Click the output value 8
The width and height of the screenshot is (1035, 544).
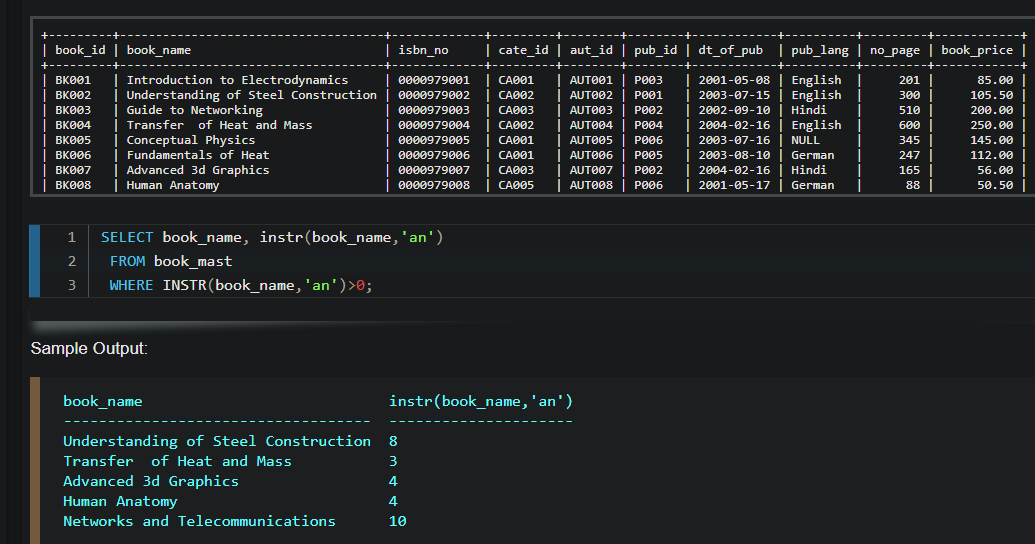pos(393,441)
